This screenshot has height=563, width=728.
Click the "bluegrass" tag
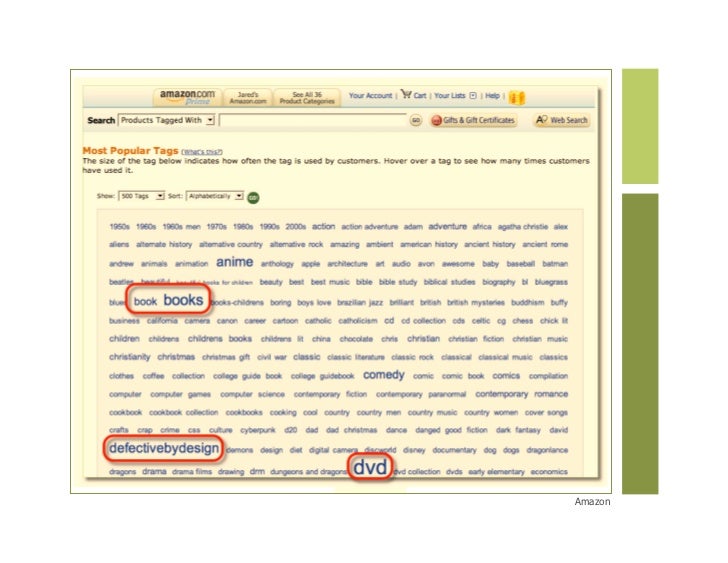(x=551, y=282)
